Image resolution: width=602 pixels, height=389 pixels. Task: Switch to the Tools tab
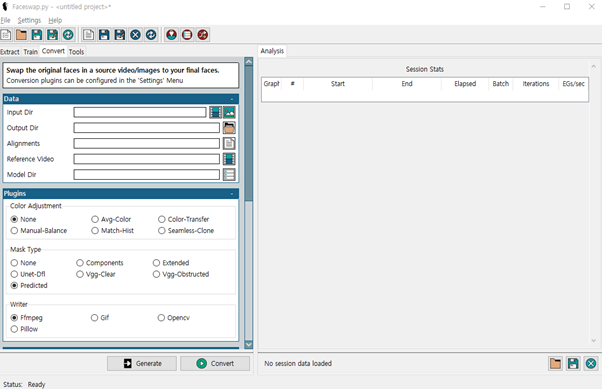pos(76,52)
